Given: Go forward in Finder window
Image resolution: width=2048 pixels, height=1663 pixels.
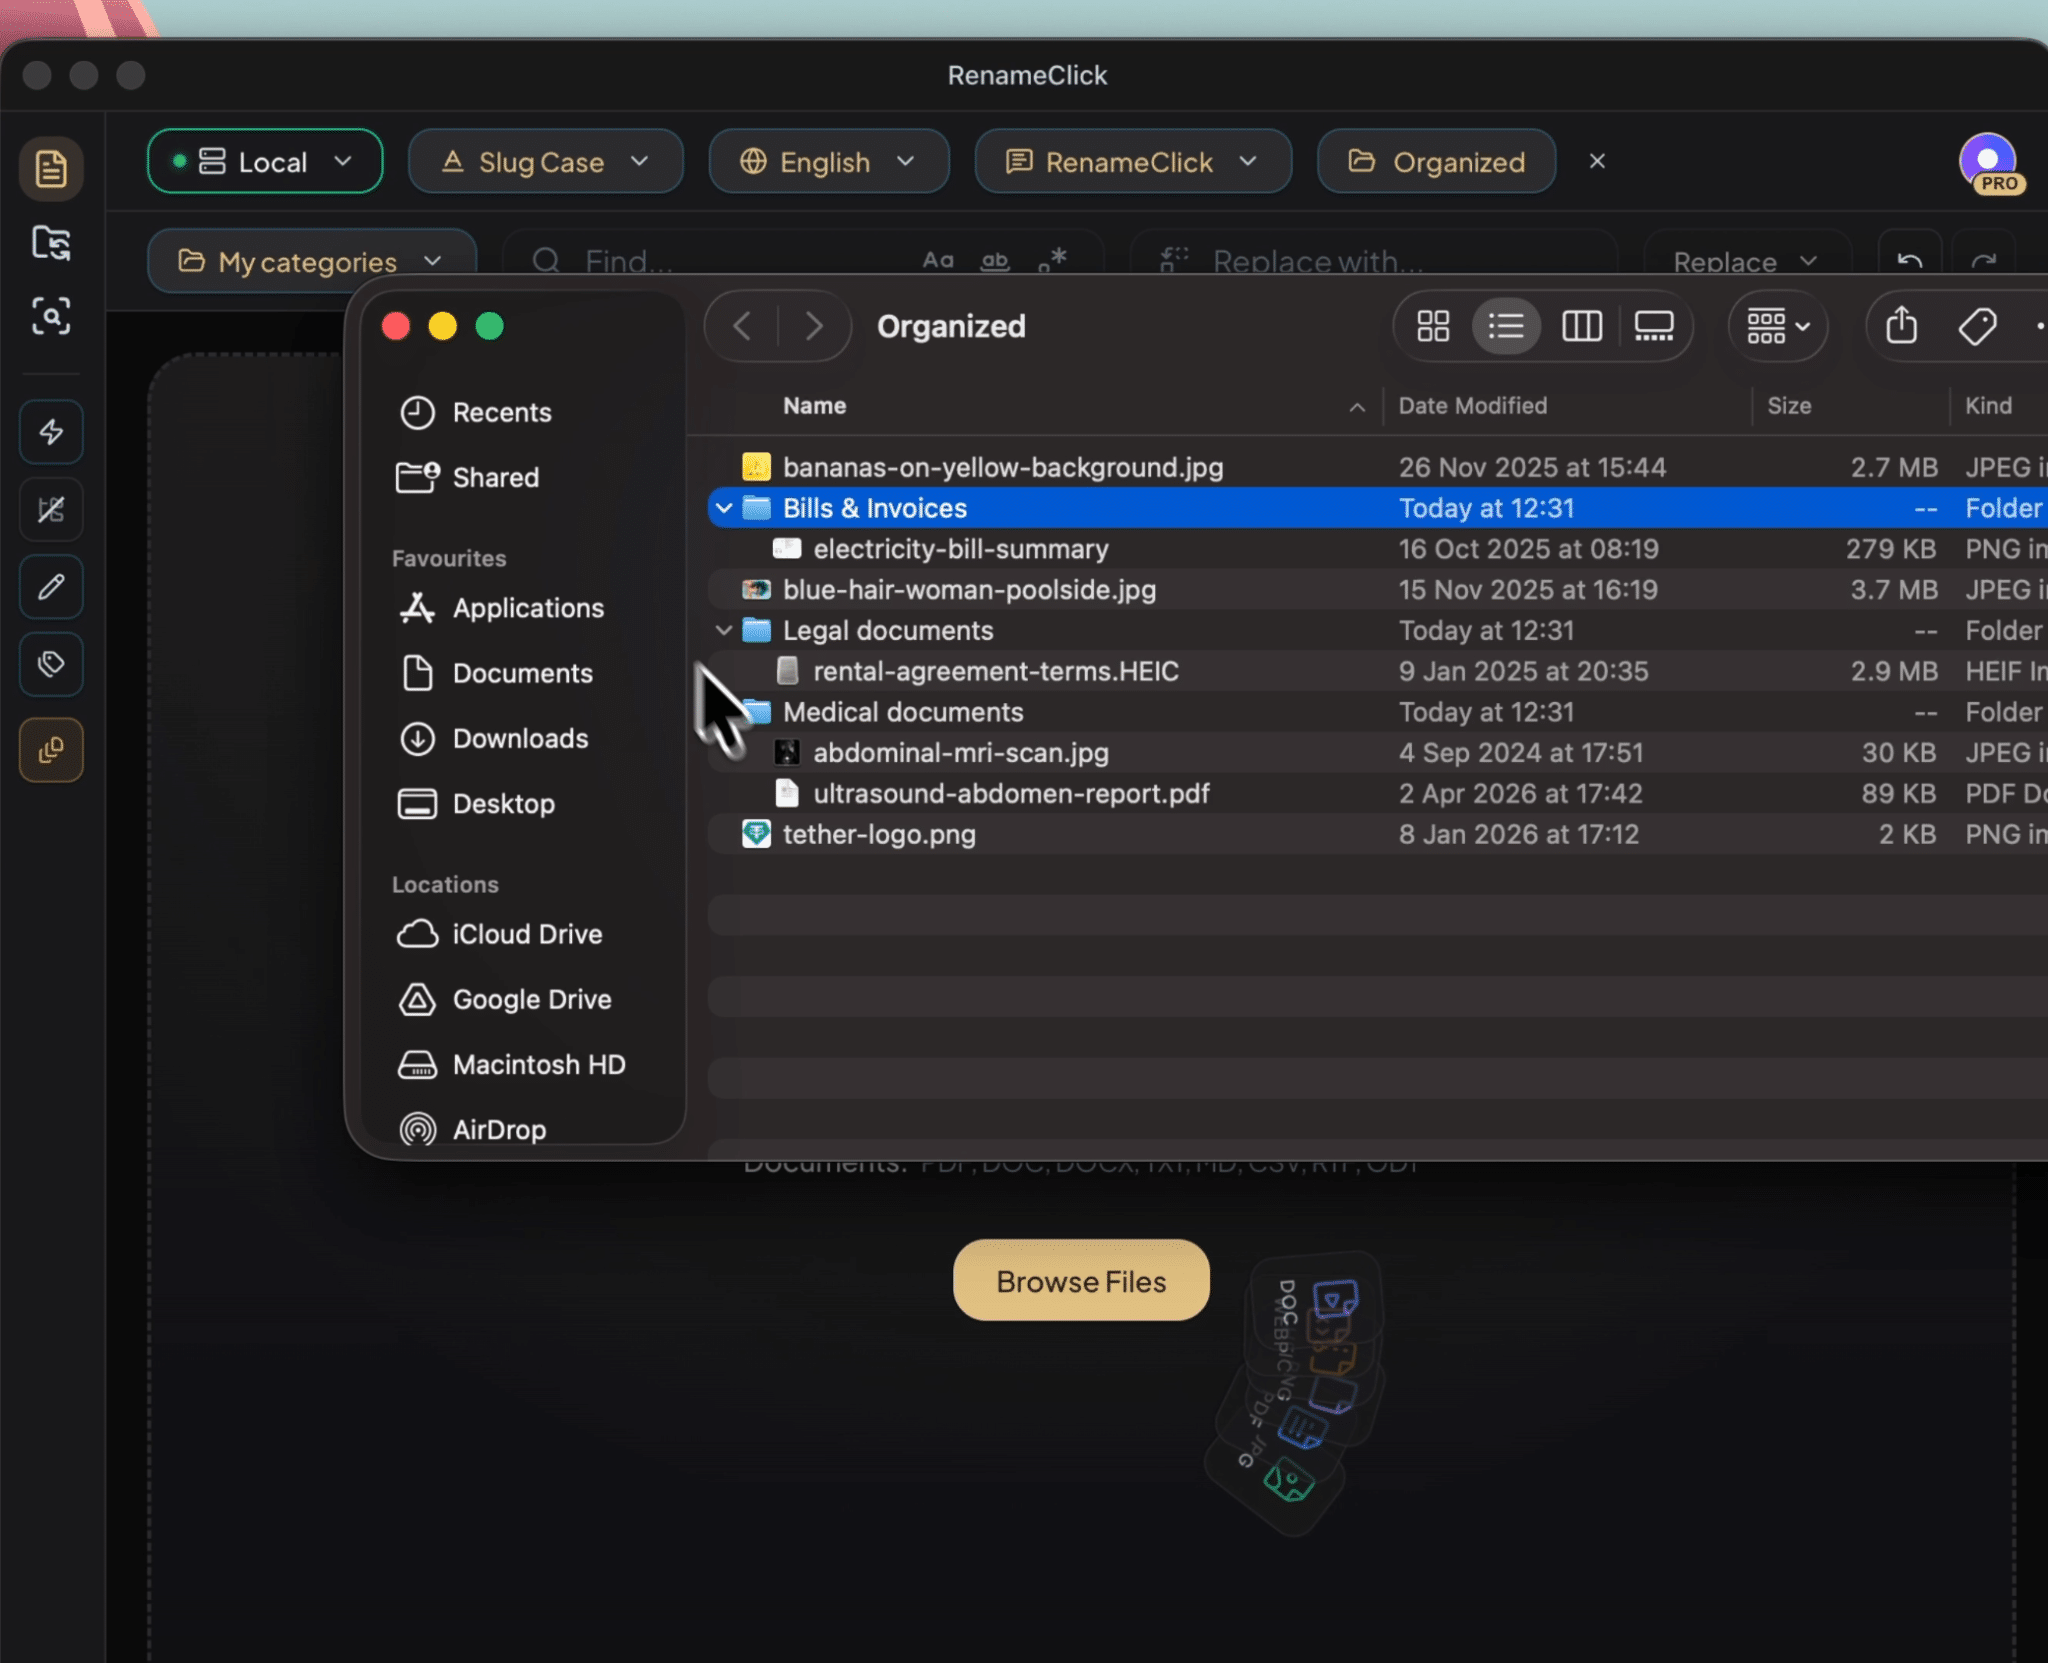Looking at the screenshot, I should pos(814,326).
